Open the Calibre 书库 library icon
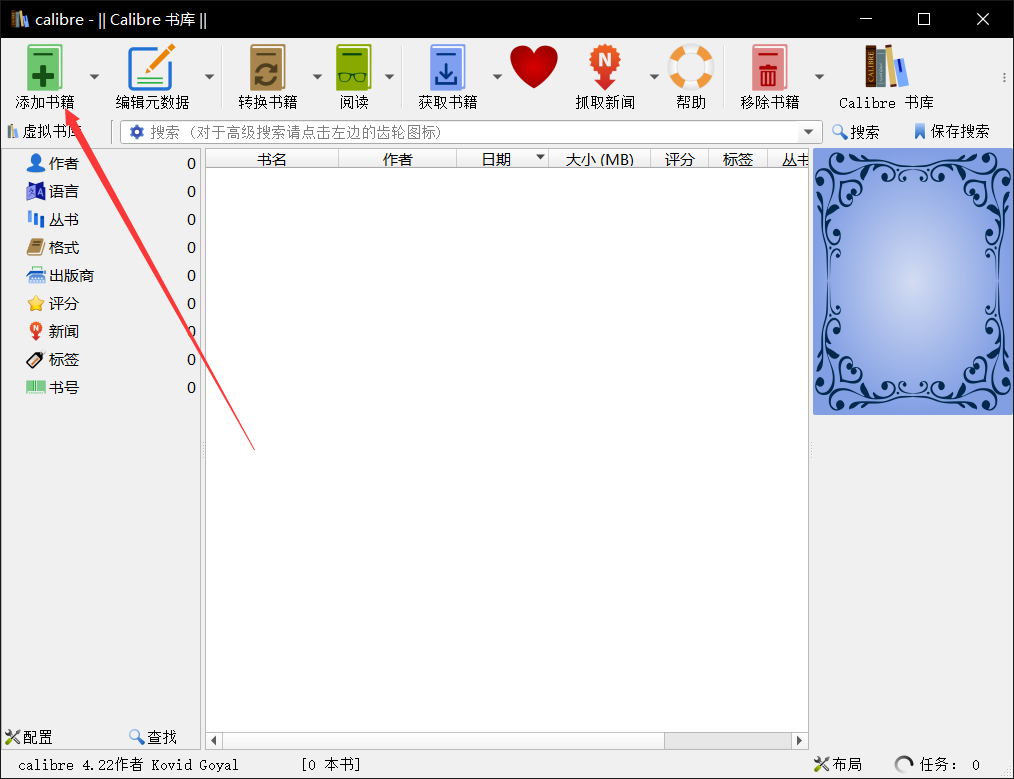 (887, 66)
